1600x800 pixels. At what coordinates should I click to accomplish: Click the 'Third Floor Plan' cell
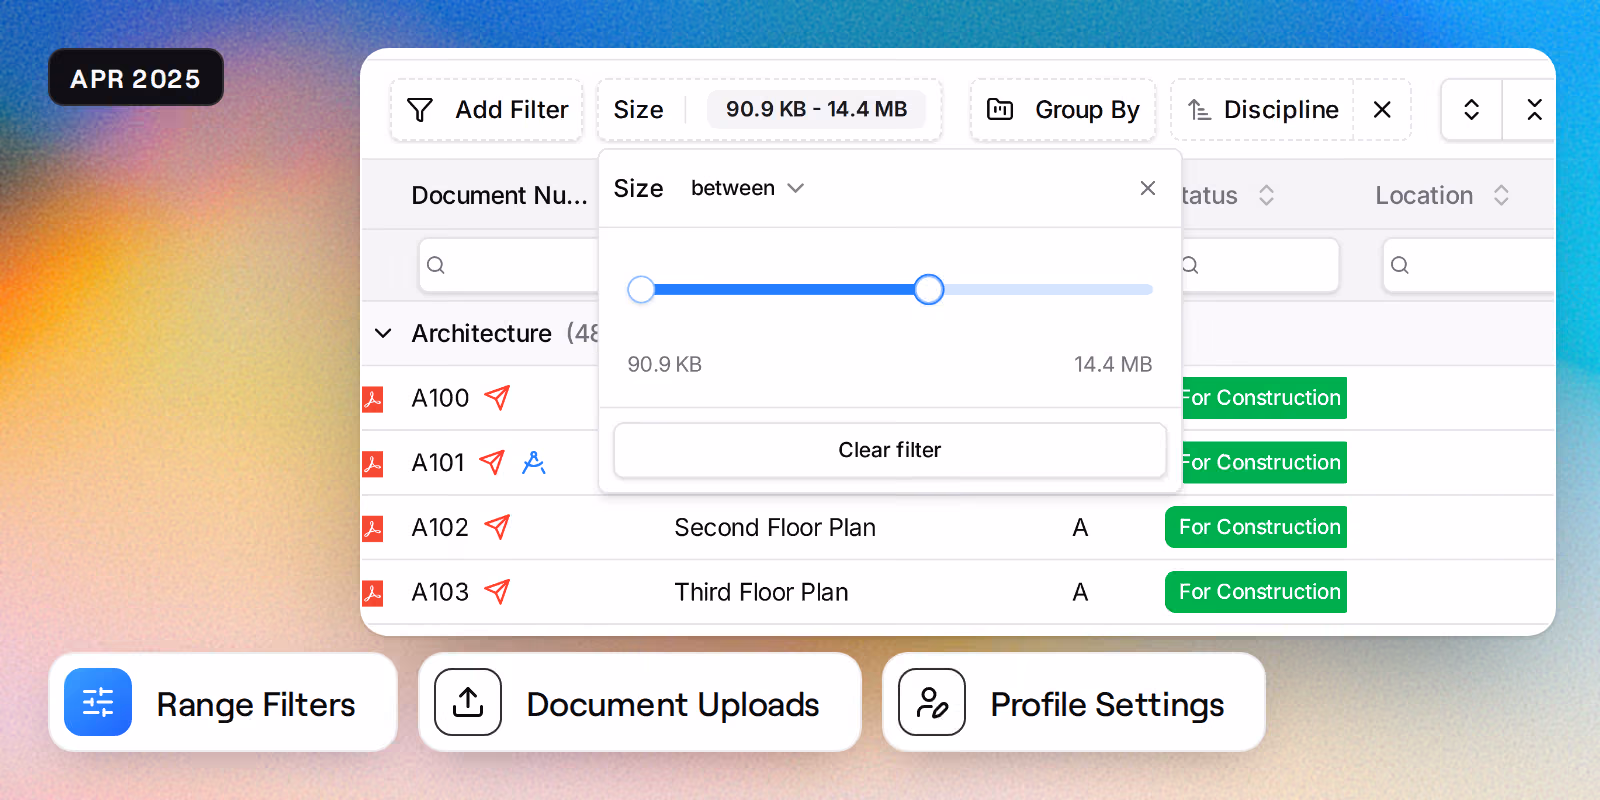(761, 592)
